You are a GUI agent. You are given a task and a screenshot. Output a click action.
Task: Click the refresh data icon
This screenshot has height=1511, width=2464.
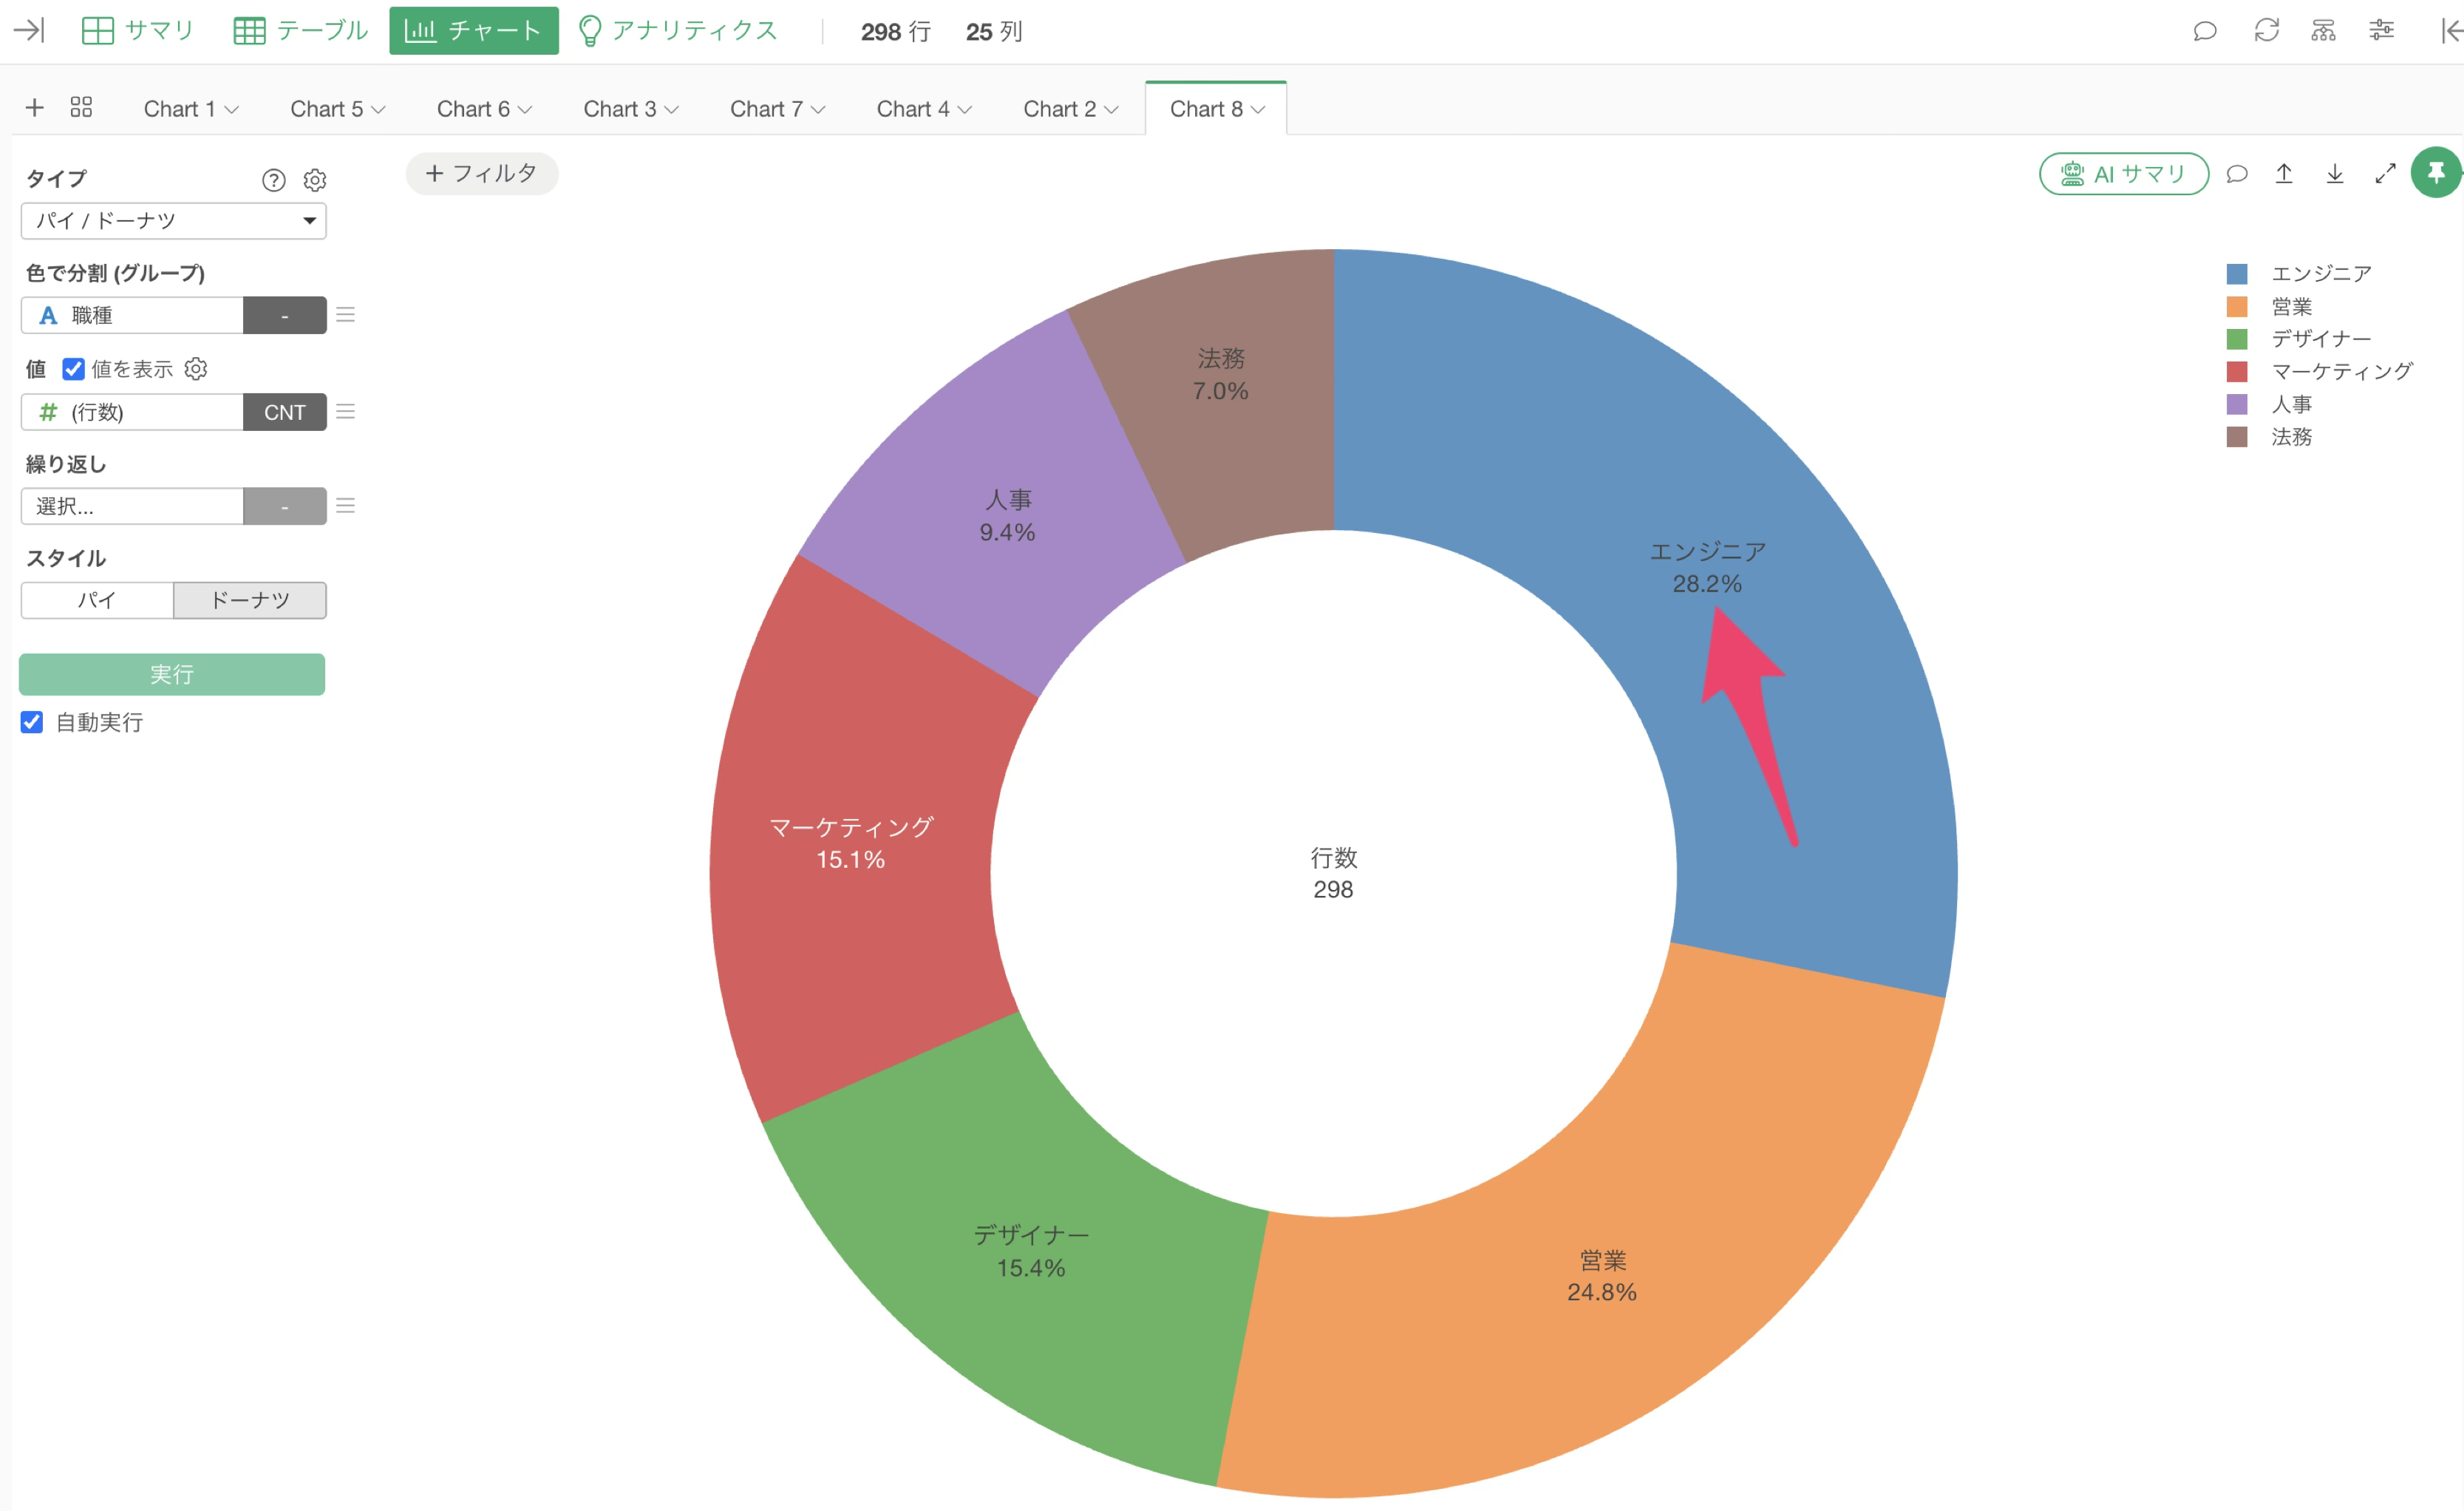[x=2266, y=31]
